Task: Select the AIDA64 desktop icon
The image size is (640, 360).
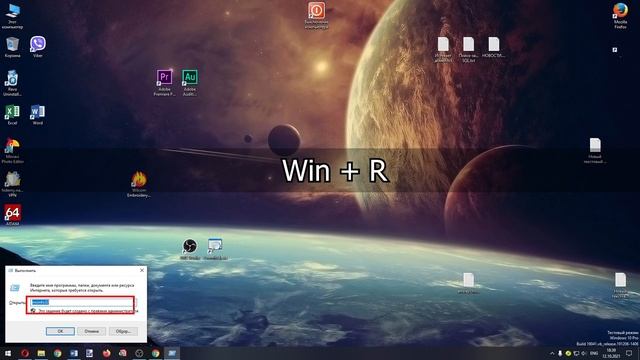Action: pyautogui.click(x=12, y=215)
